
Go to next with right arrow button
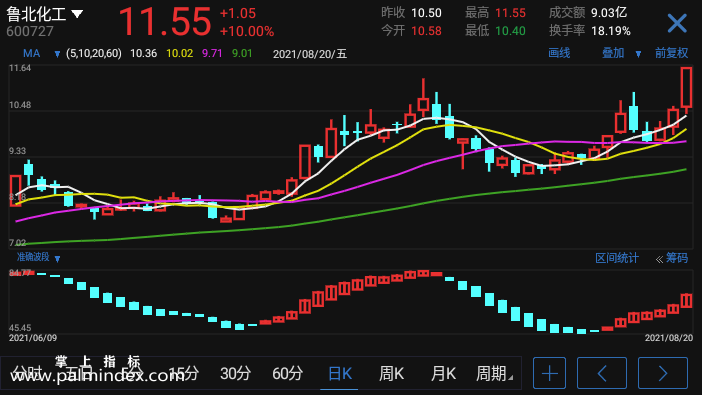coord(663,373)
